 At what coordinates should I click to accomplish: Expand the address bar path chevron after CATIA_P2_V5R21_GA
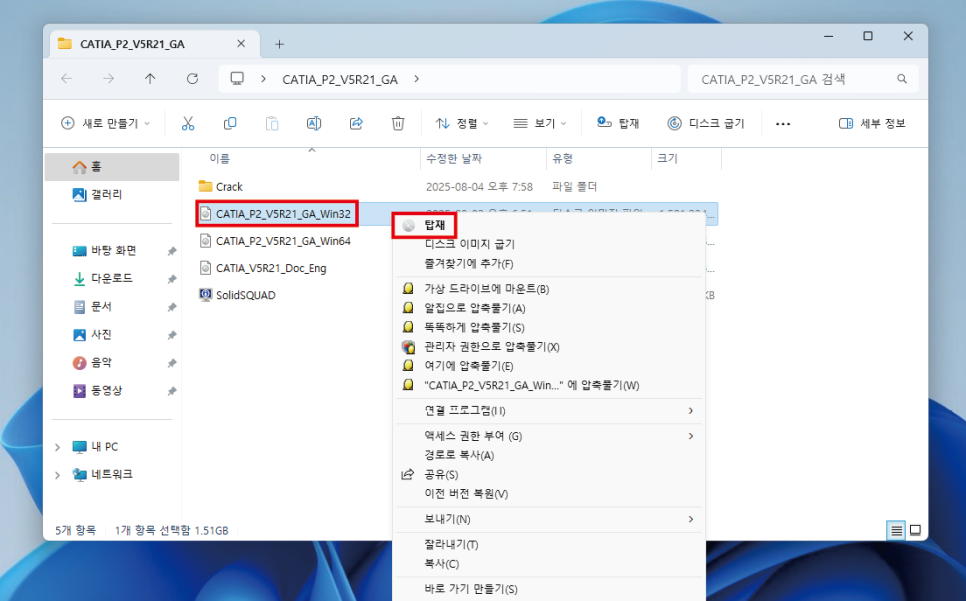point(416,79)
